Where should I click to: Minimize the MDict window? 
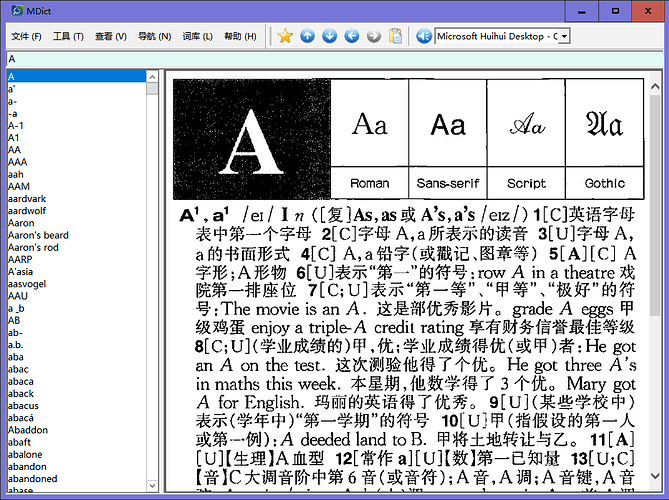pyautogui.click(x=582, y=11)
